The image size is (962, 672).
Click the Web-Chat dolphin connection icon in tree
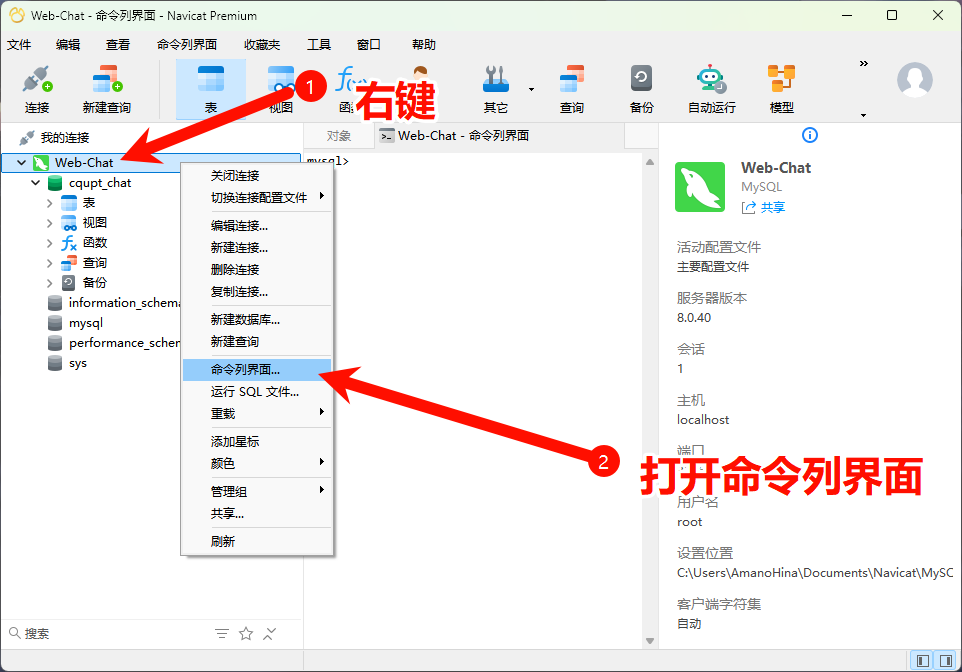click(40, 163)
